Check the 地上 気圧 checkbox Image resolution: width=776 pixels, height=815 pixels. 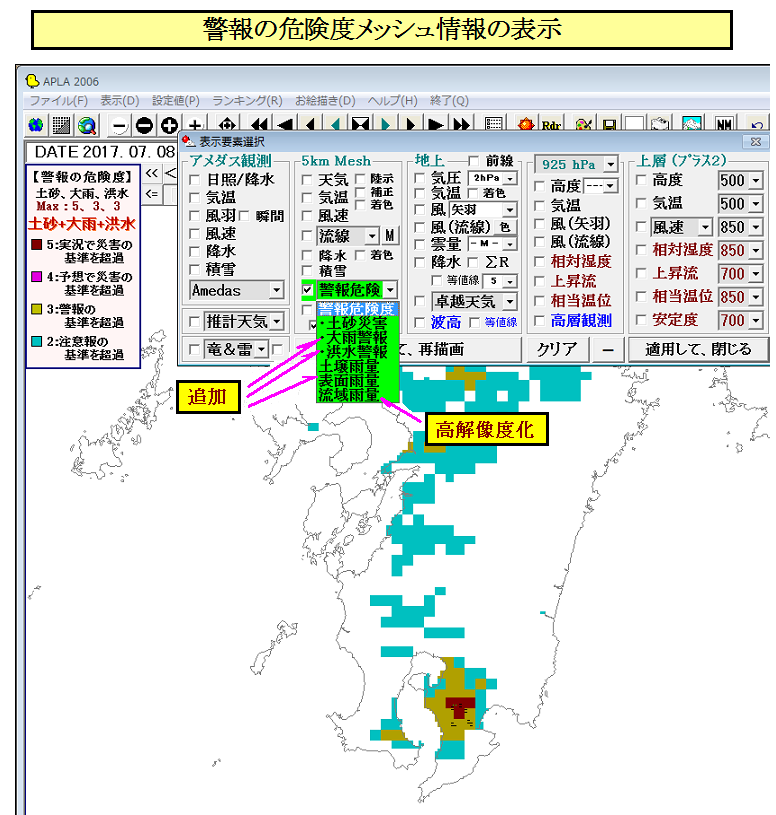point(419,178)
